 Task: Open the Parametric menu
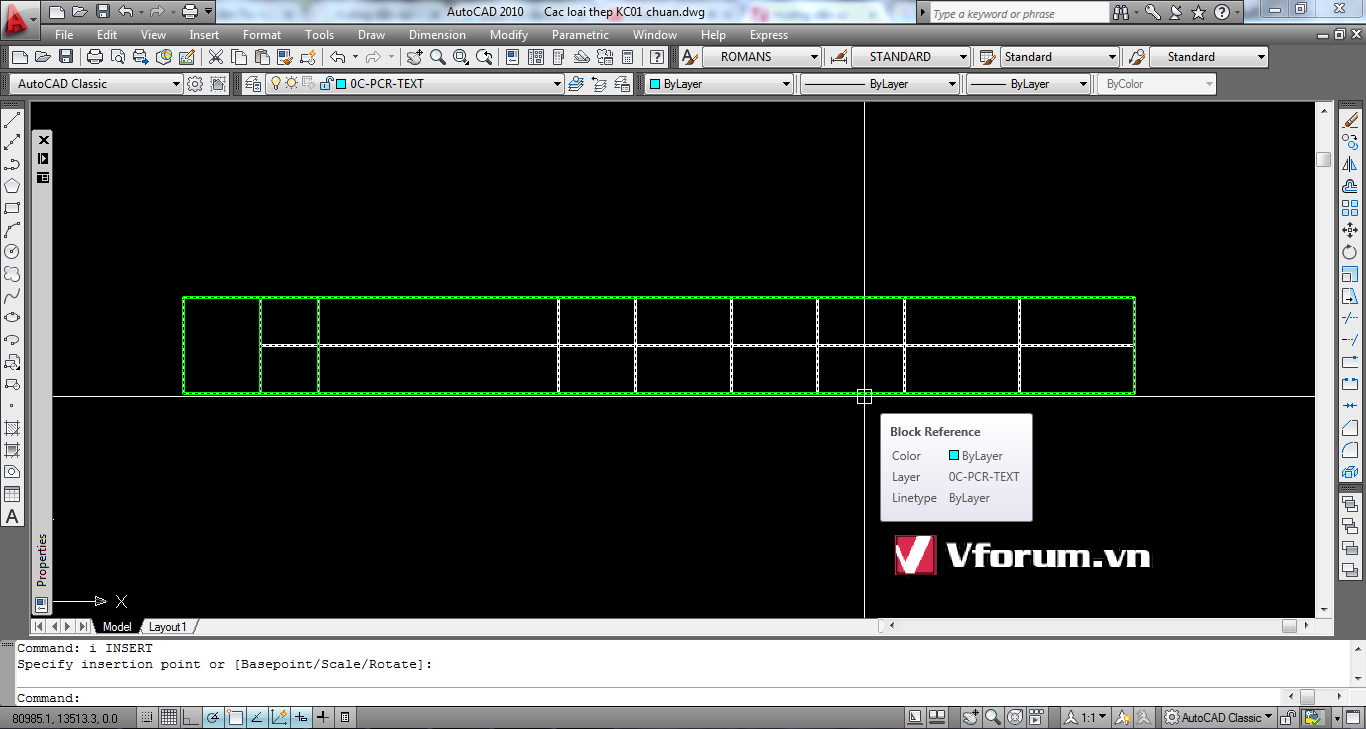coord(580,35)
